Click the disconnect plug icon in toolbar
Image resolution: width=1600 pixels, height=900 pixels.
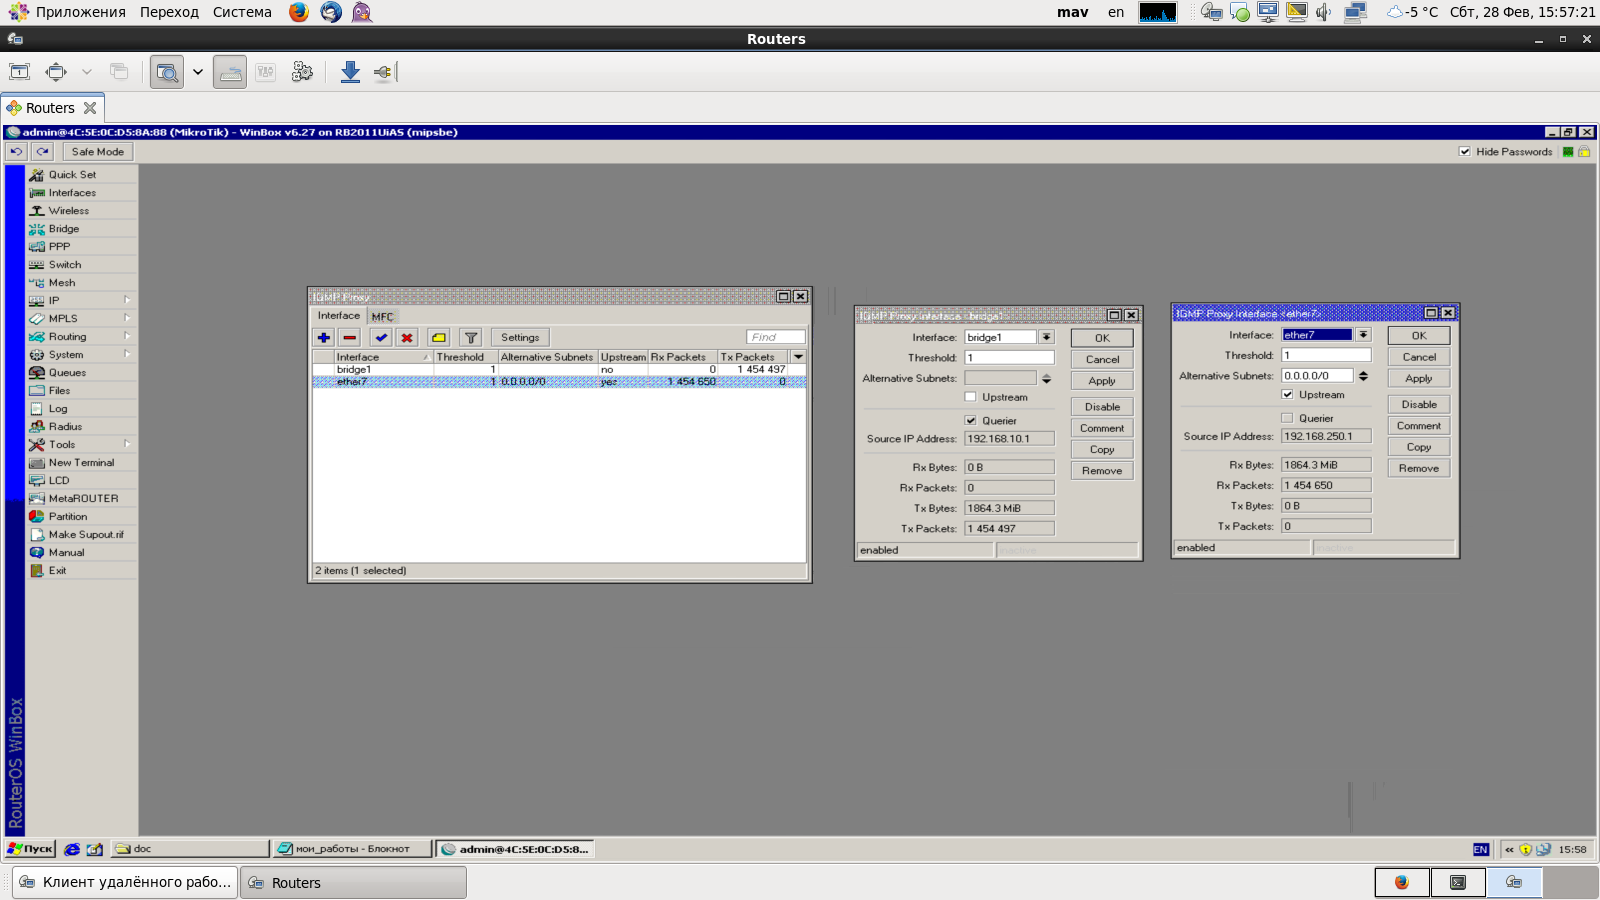tap(385, 72)
